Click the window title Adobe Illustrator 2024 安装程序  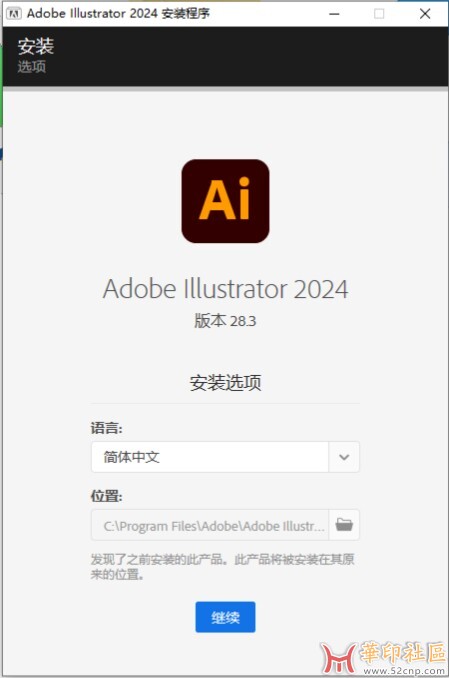pyautogui.click(x=118, y=13)
